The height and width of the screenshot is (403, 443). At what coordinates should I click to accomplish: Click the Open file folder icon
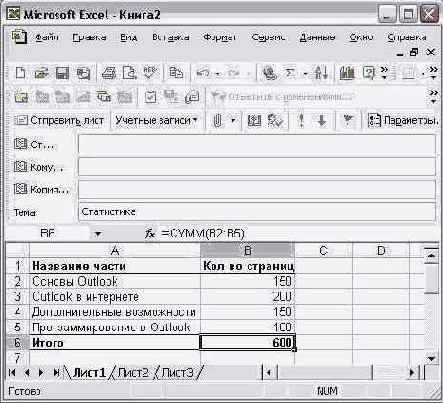click(x=41, y=73)
